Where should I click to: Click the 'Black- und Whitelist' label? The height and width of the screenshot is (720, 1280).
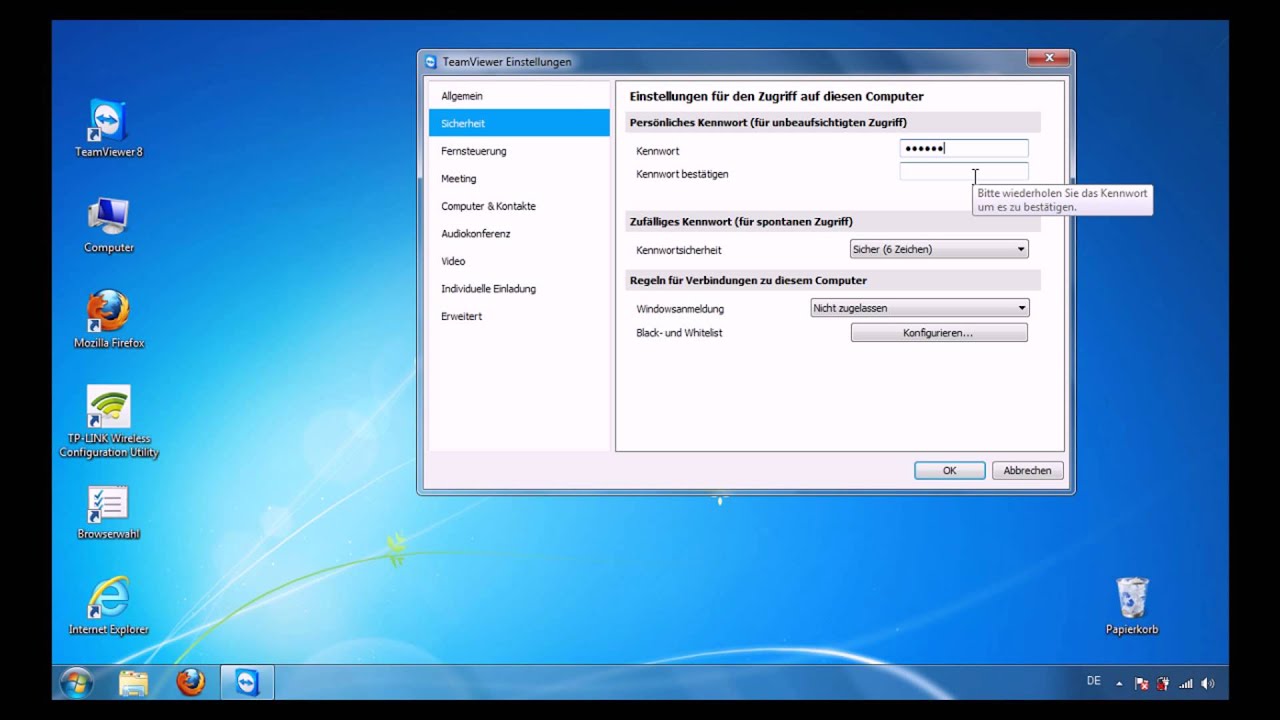679,333
